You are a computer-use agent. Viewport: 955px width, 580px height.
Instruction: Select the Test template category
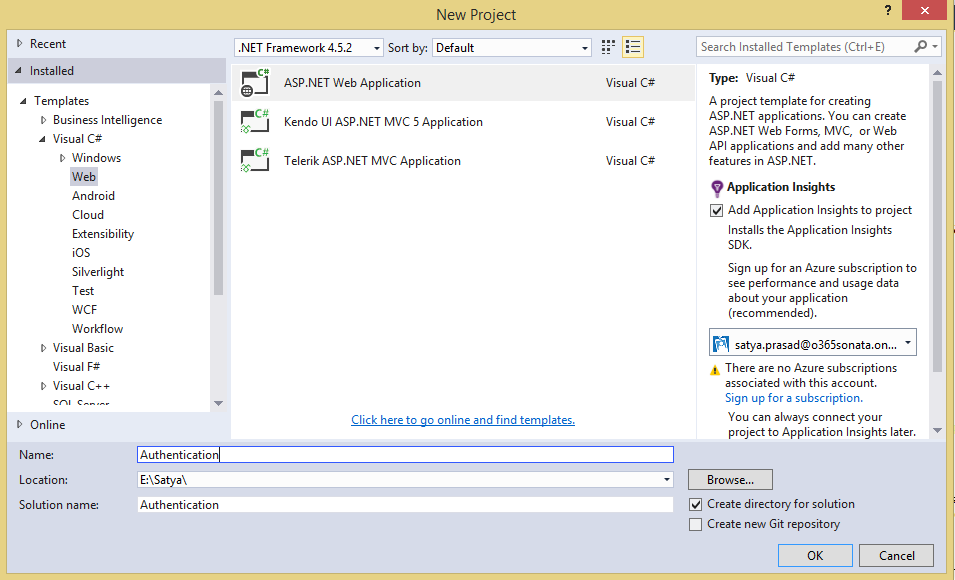pyautogui.click(x=83, y=291)
